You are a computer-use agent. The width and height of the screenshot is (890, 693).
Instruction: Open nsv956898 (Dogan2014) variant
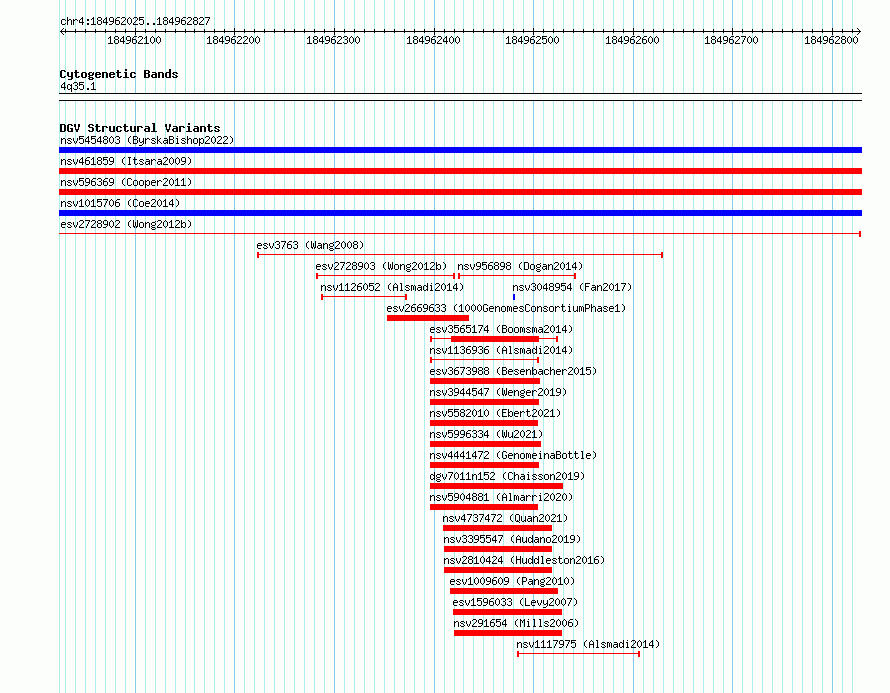[520, 266]
